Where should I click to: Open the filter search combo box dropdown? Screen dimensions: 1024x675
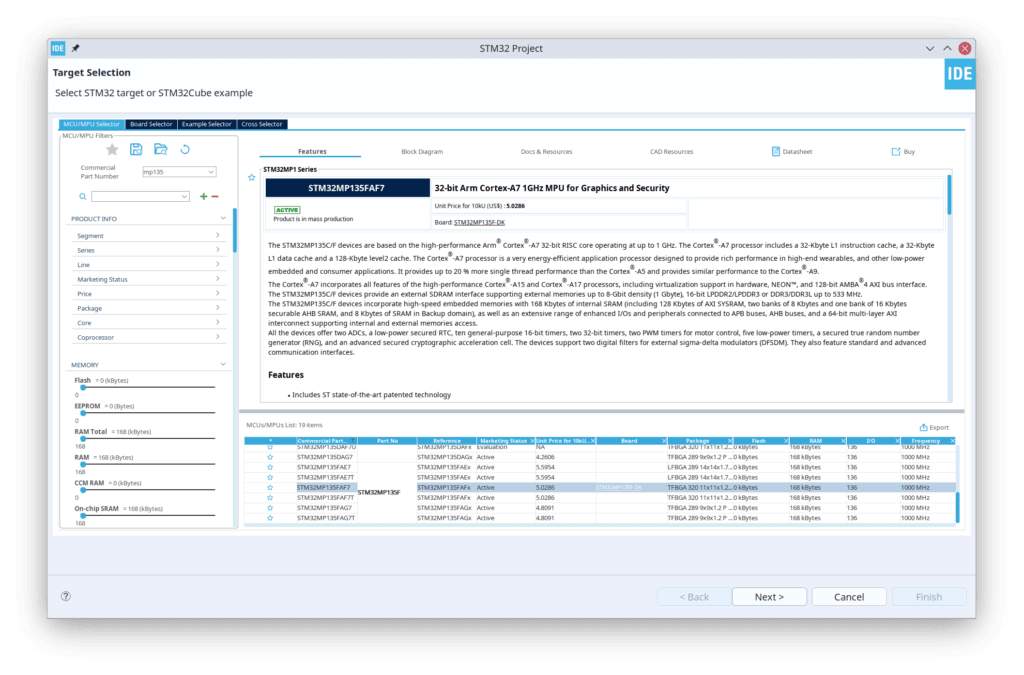tap(184, 196)
